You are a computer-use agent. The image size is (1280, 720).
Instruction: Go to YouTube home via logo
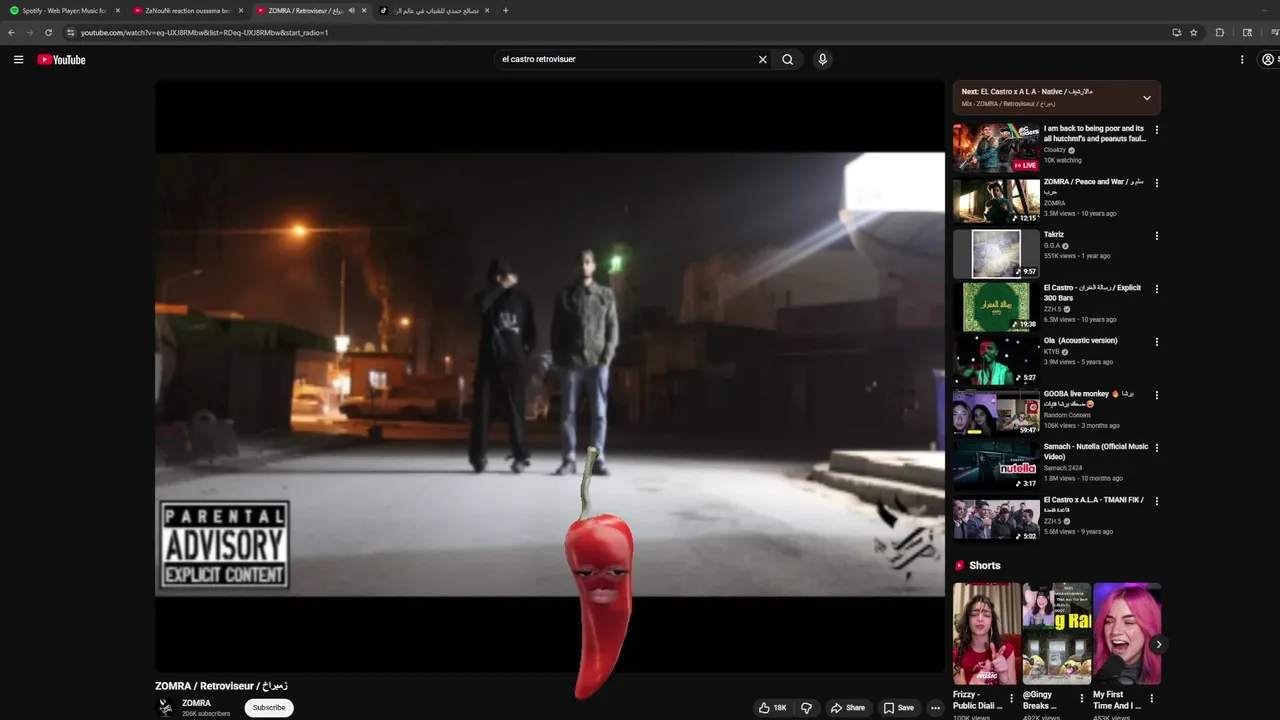click(61, 59)
